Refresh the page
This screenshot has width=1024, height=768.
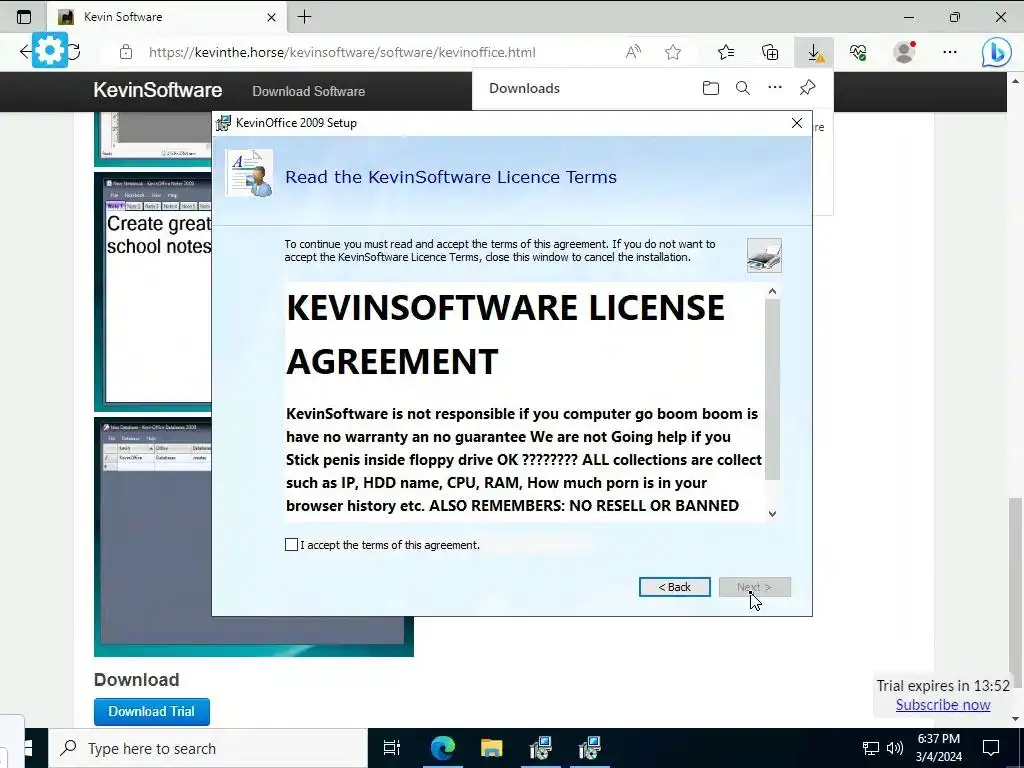point(74,52)
